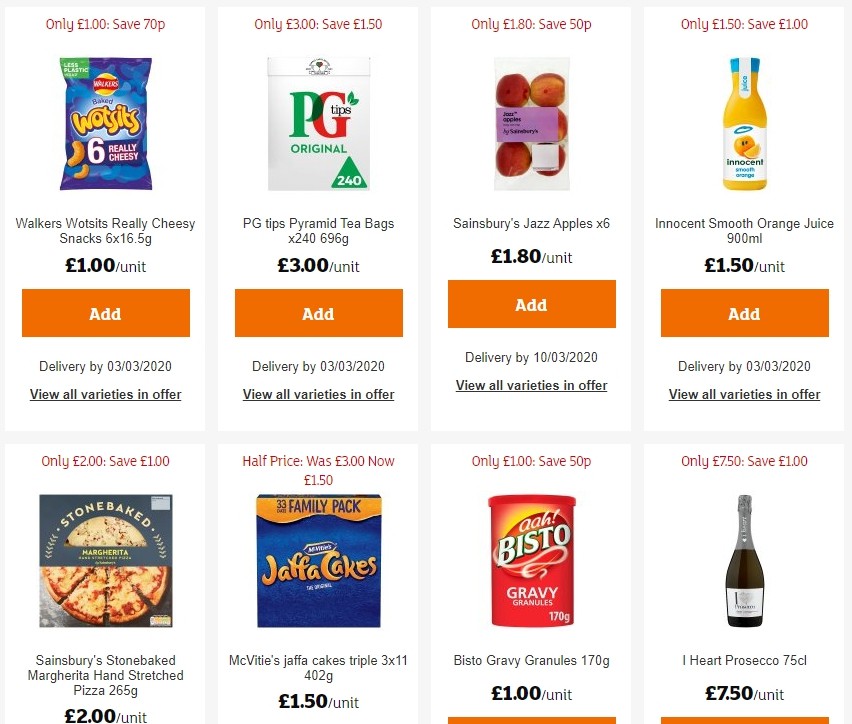Viewport: 852px width, 724px height.
Task: View all varieties in the PG tips offer
Action: [x=318, y=394]
